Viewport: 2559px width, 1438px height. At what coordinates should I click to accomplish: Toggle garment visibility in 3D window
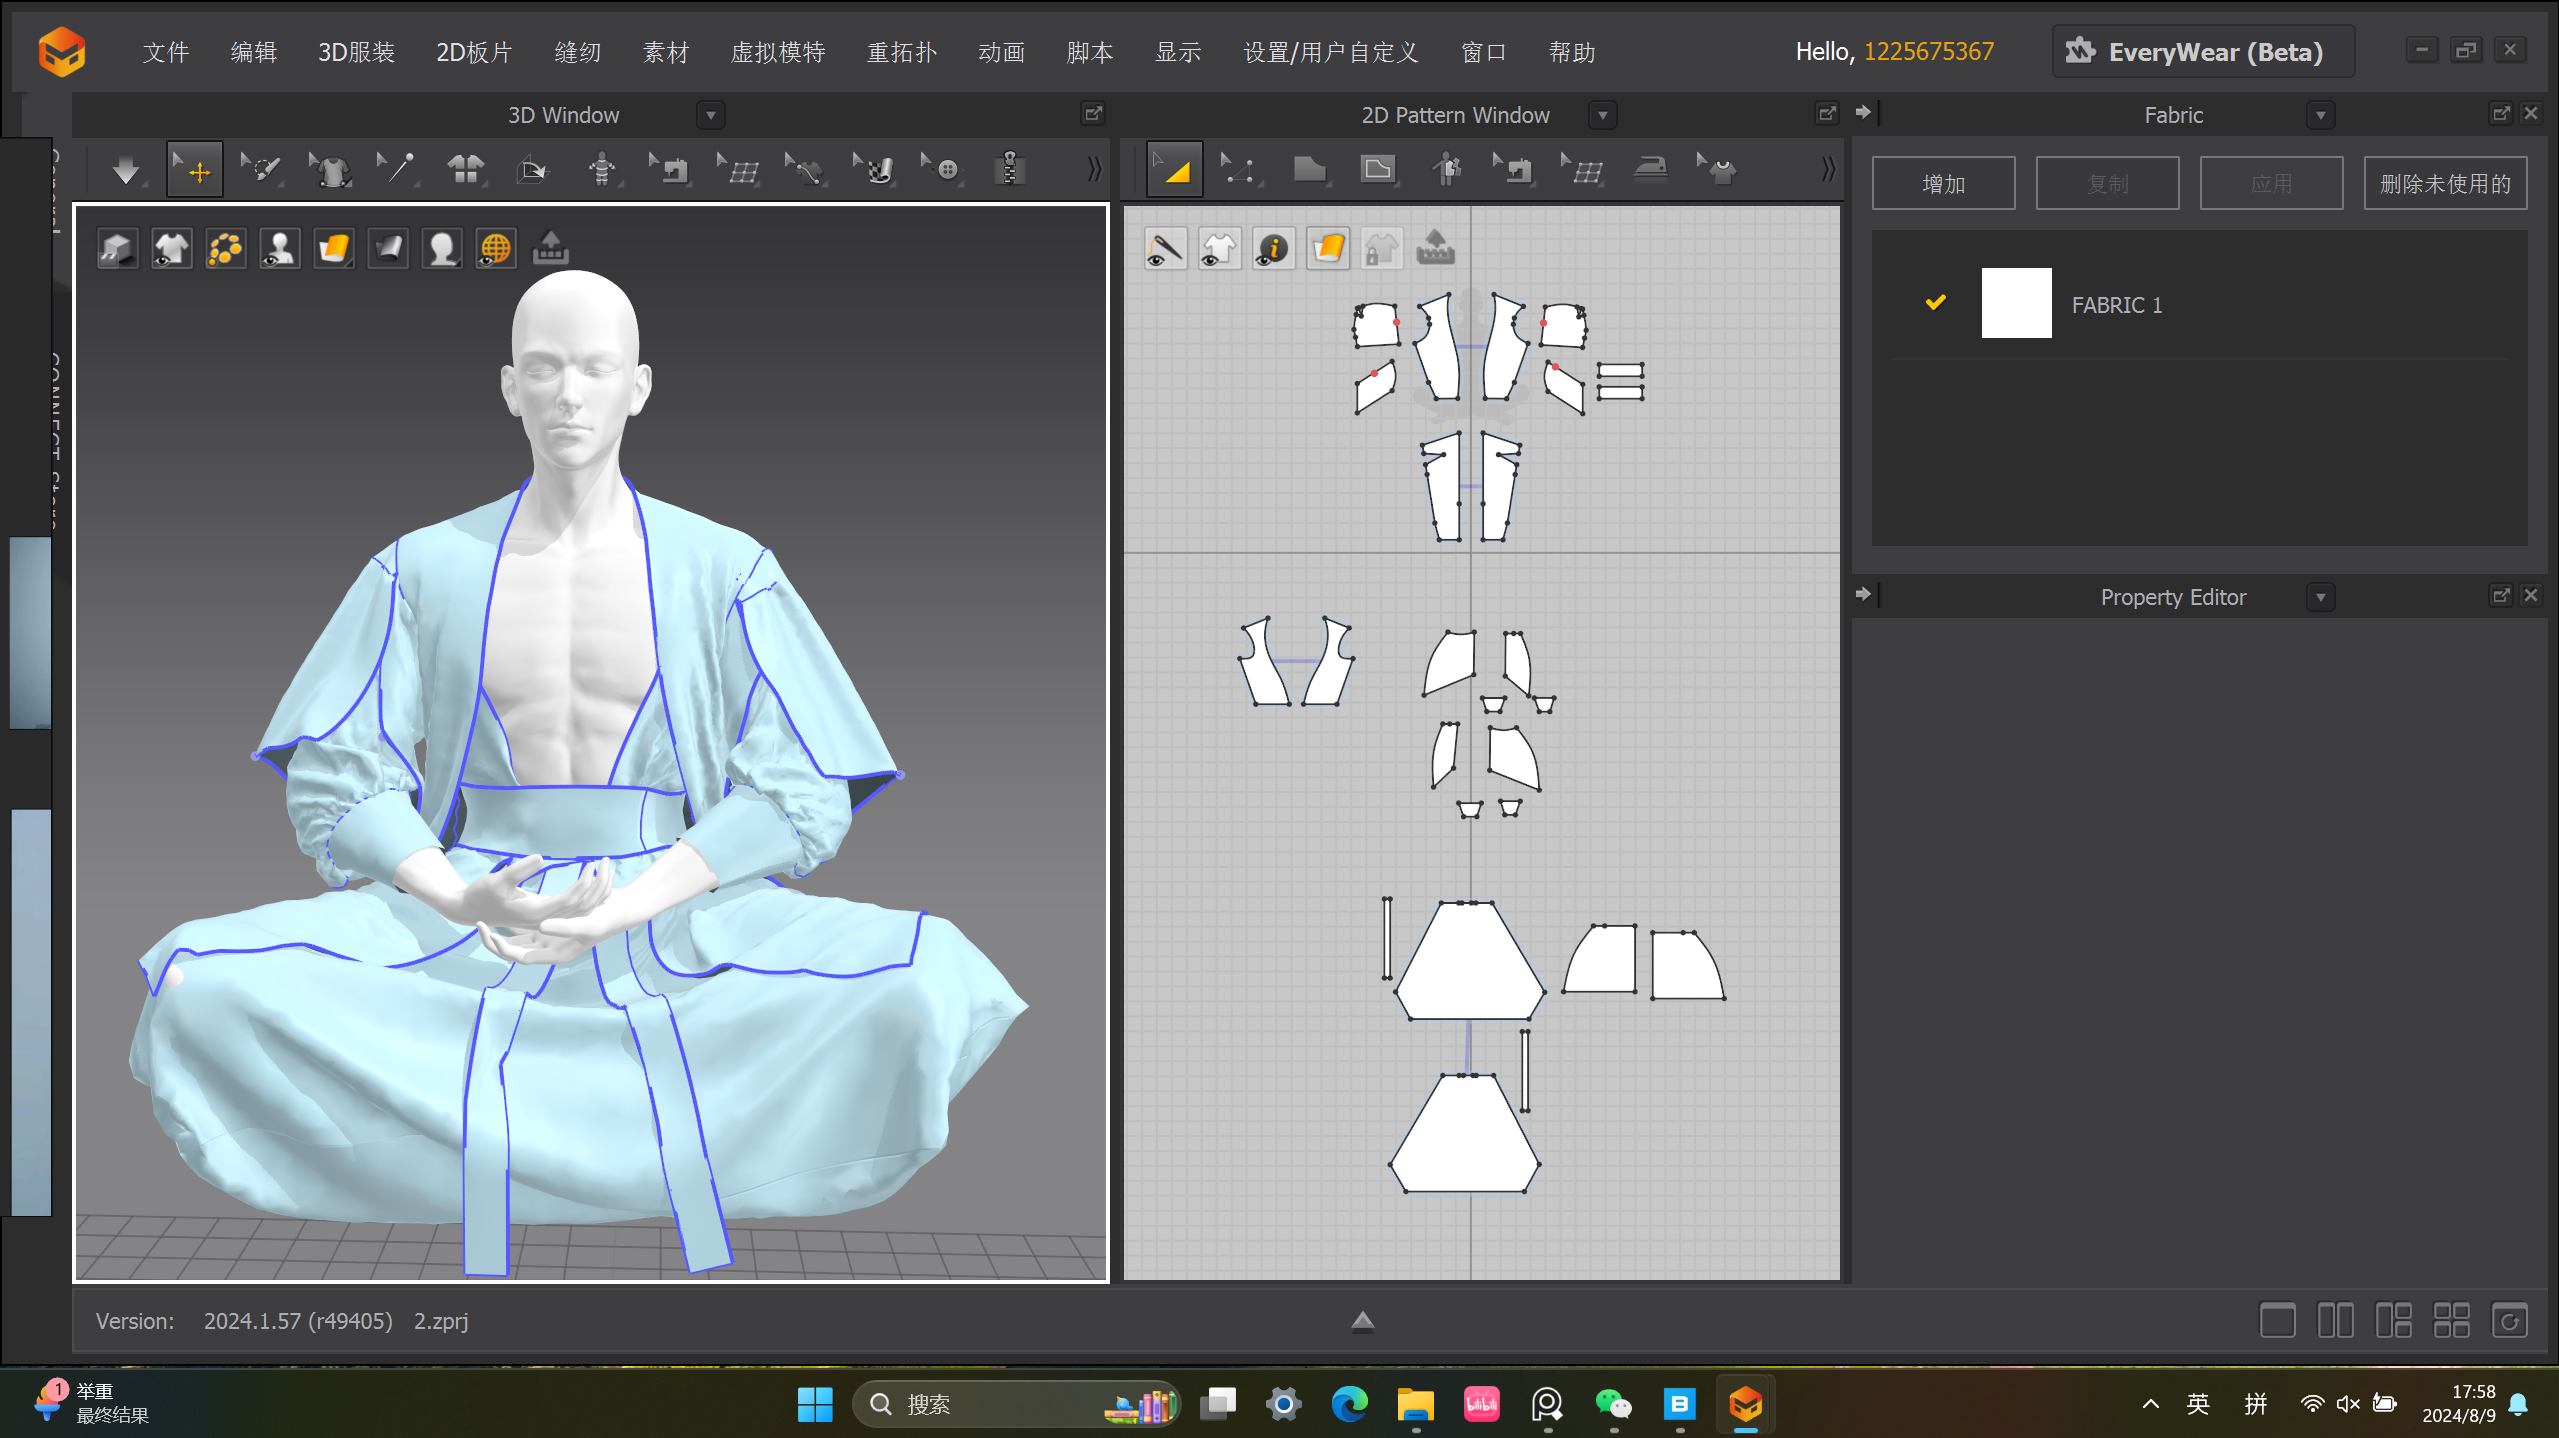pyautogui.click(x=172, y=249)
